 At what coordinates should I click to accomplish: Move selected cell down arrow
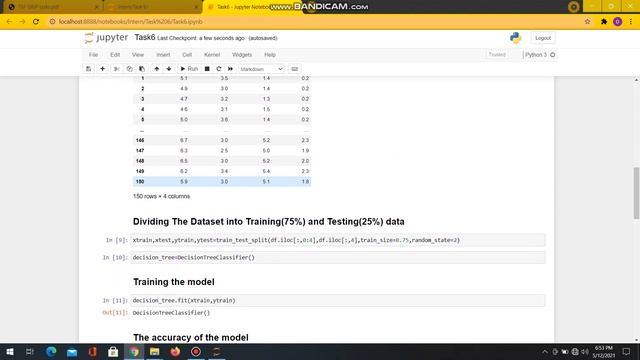pyautogui.click(x=169, y=69)
